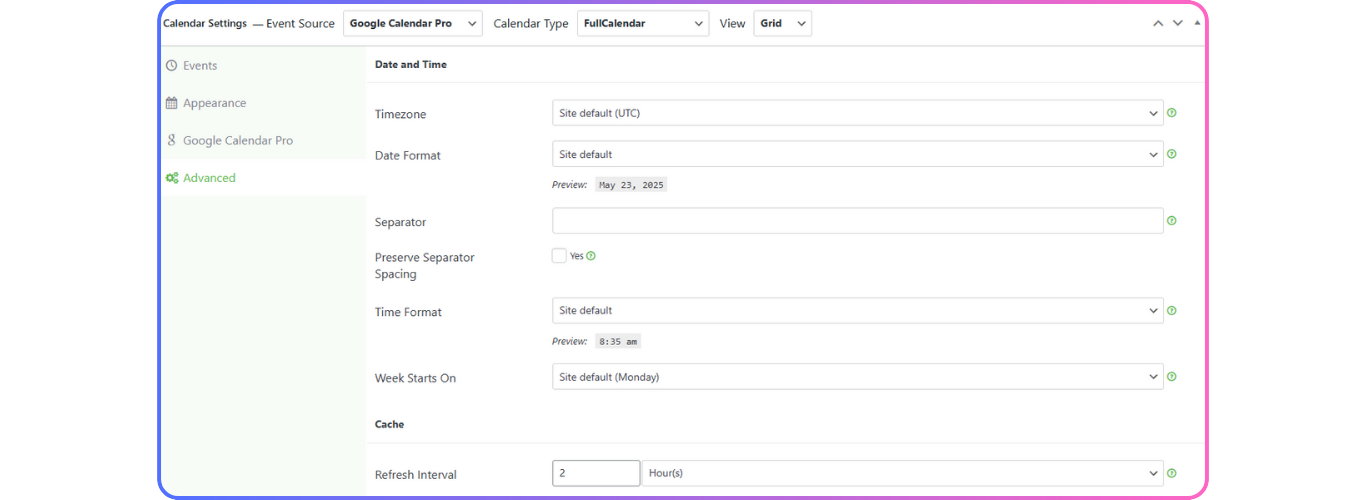Click the Timezone label

400,114
